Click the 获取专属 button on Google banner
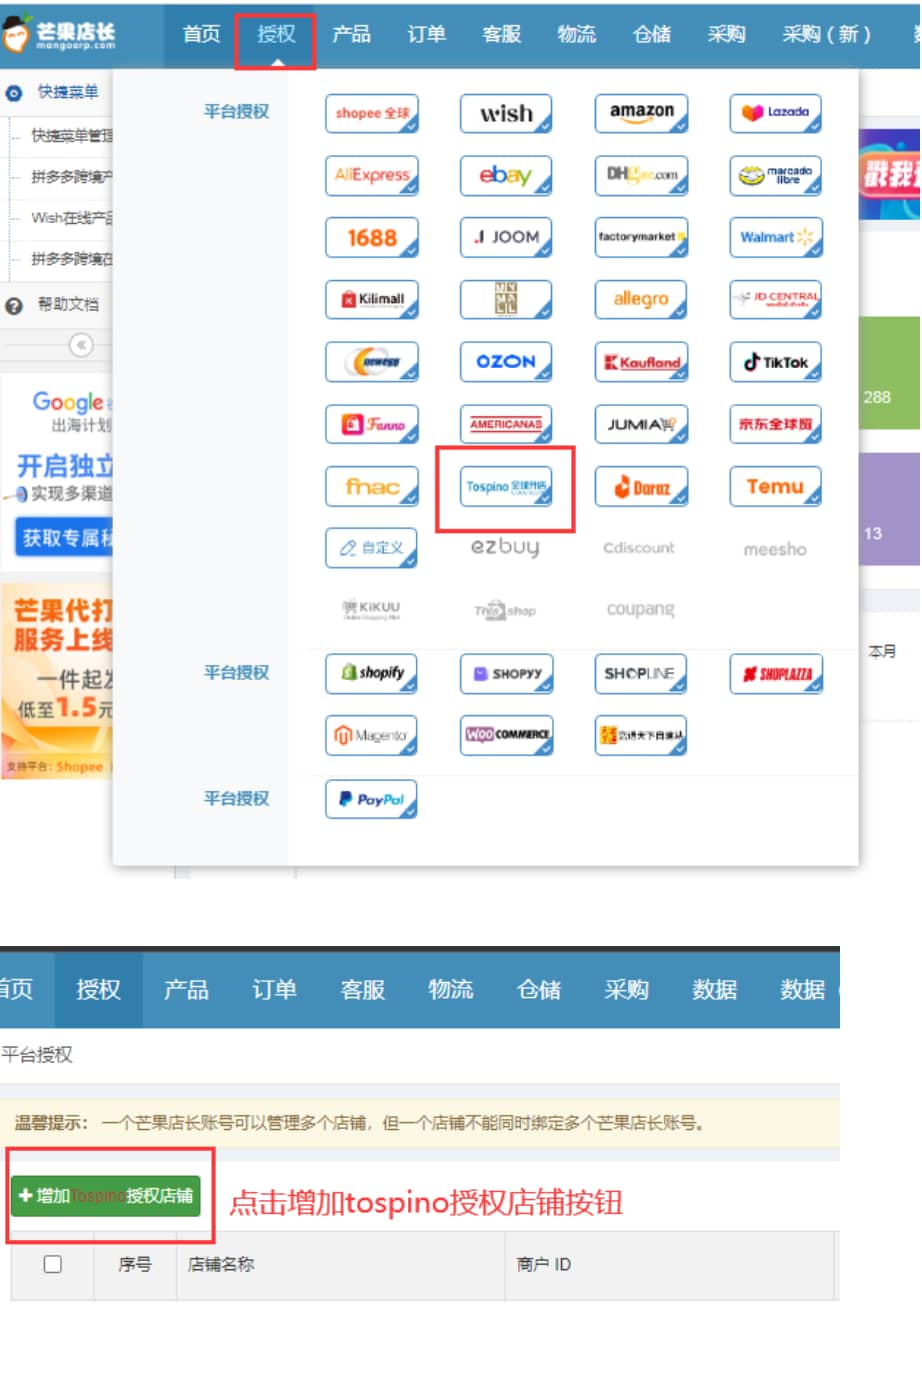 point(64,538)
